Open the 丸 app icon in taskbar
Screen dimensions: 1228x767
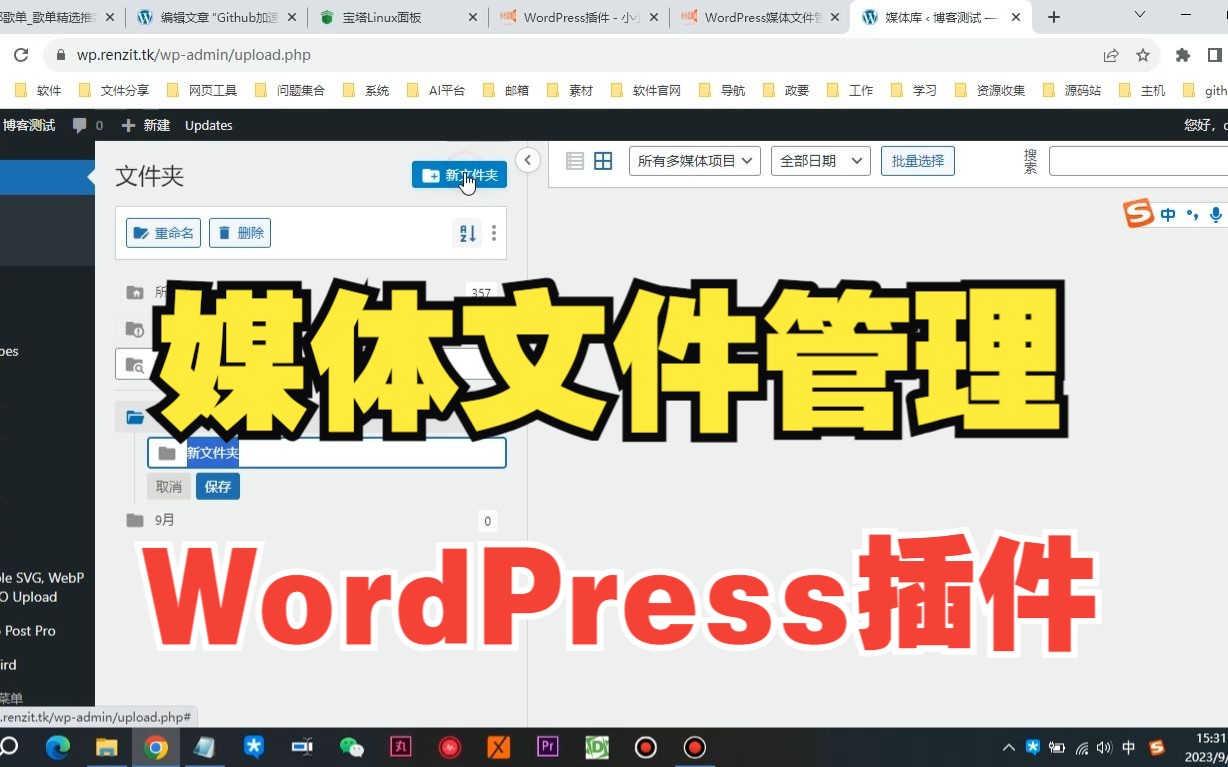[x=401, y=747]
